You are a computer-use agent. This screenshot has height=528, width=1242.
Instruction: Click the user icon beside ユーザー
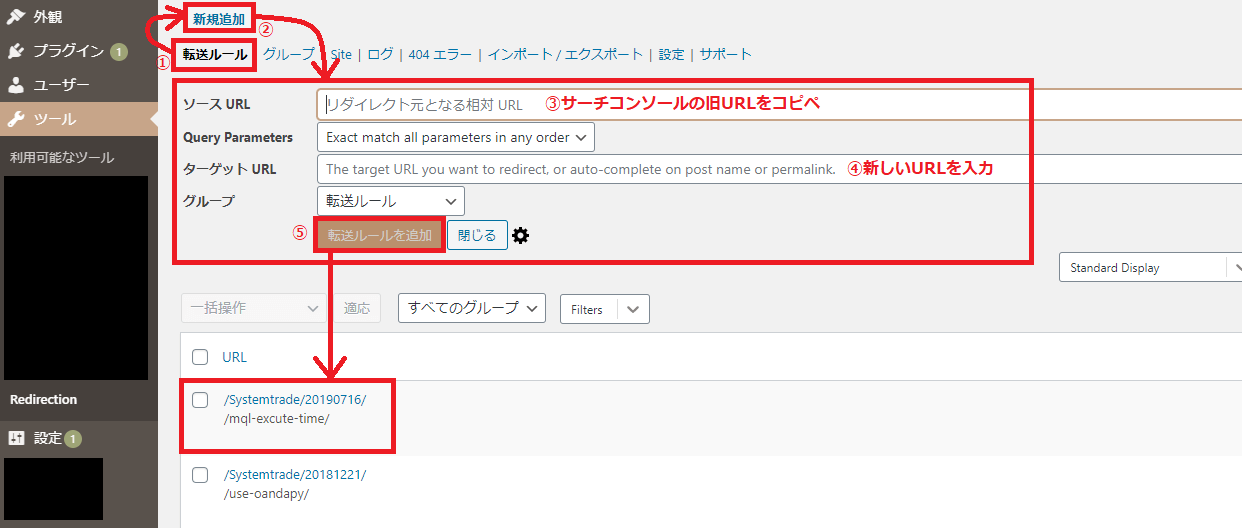(x=16, y=85)
